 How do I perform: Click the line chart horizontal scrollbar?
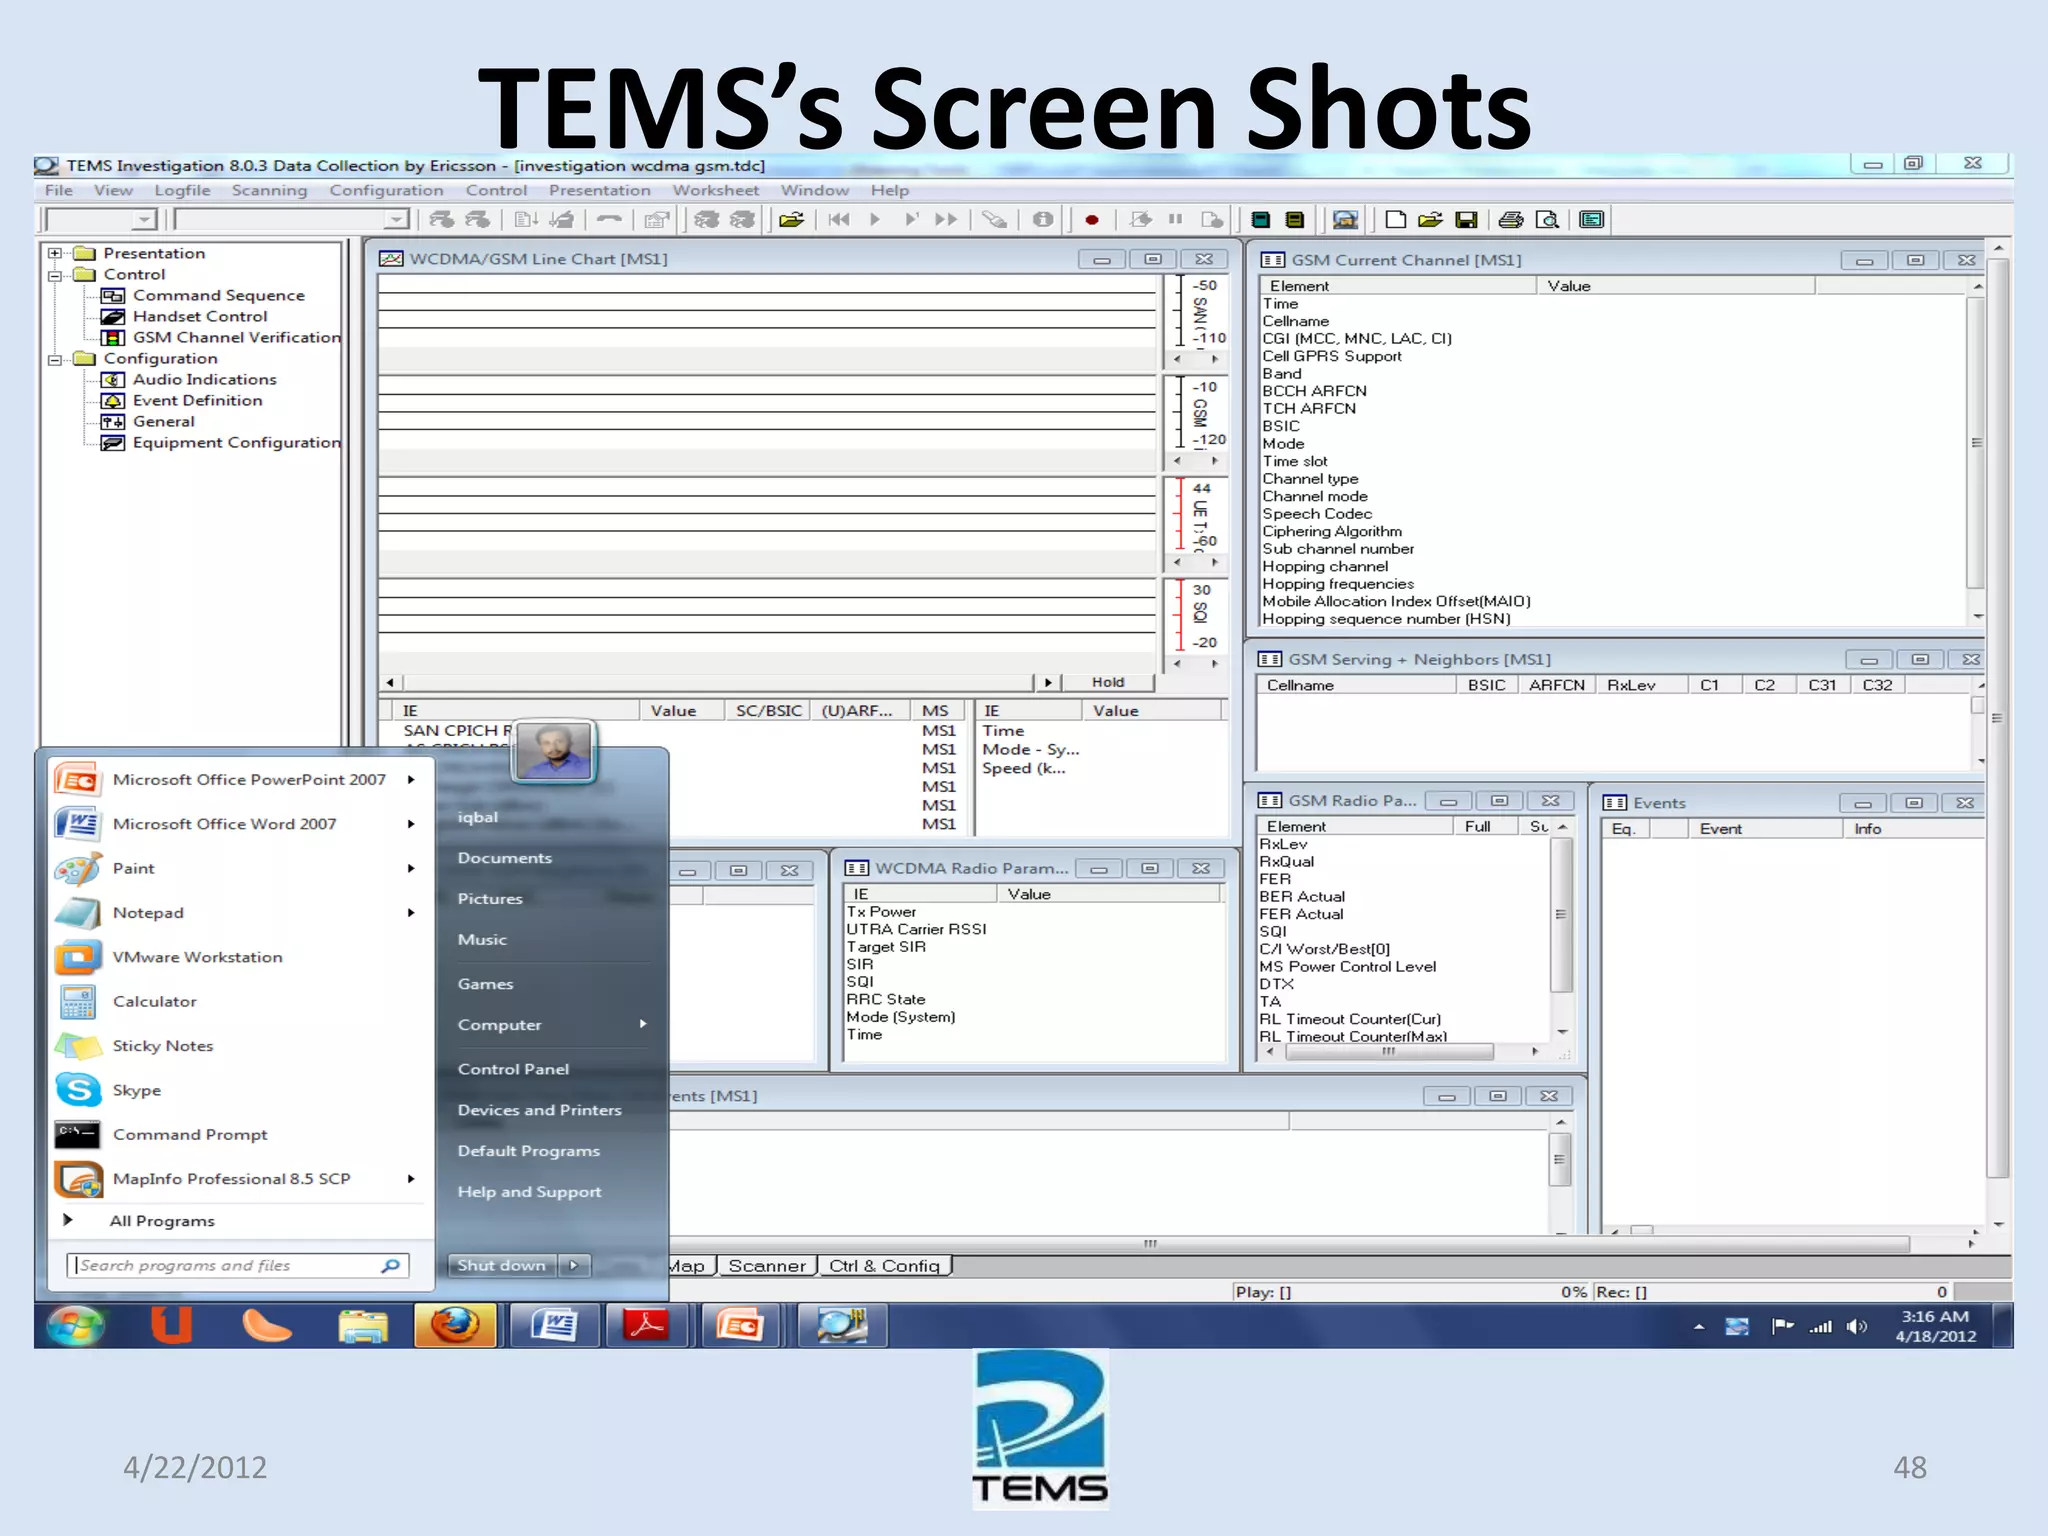(718, 682)
